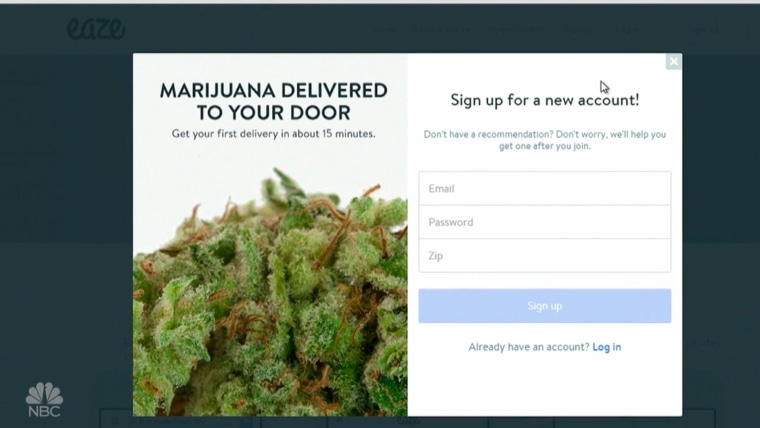Click into the Email field
The width and height of the screenshot is (760, 428).
tap(545, 188)
